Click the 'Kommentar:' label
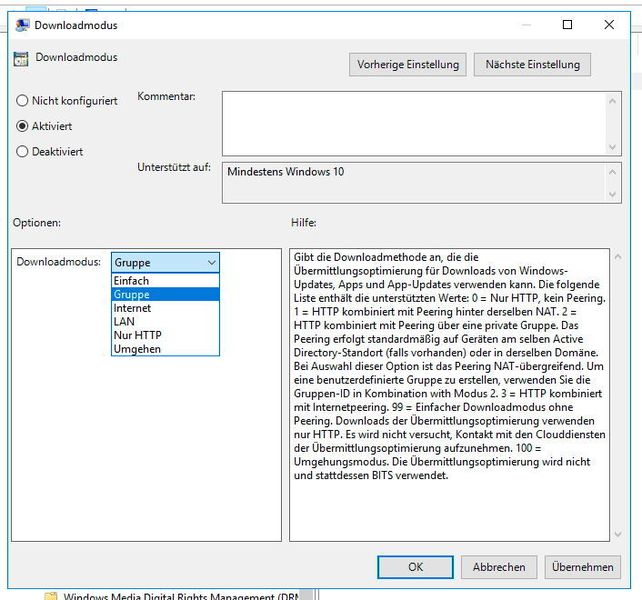The height and width of the screenshot is (600, 642). coord(166,96)
